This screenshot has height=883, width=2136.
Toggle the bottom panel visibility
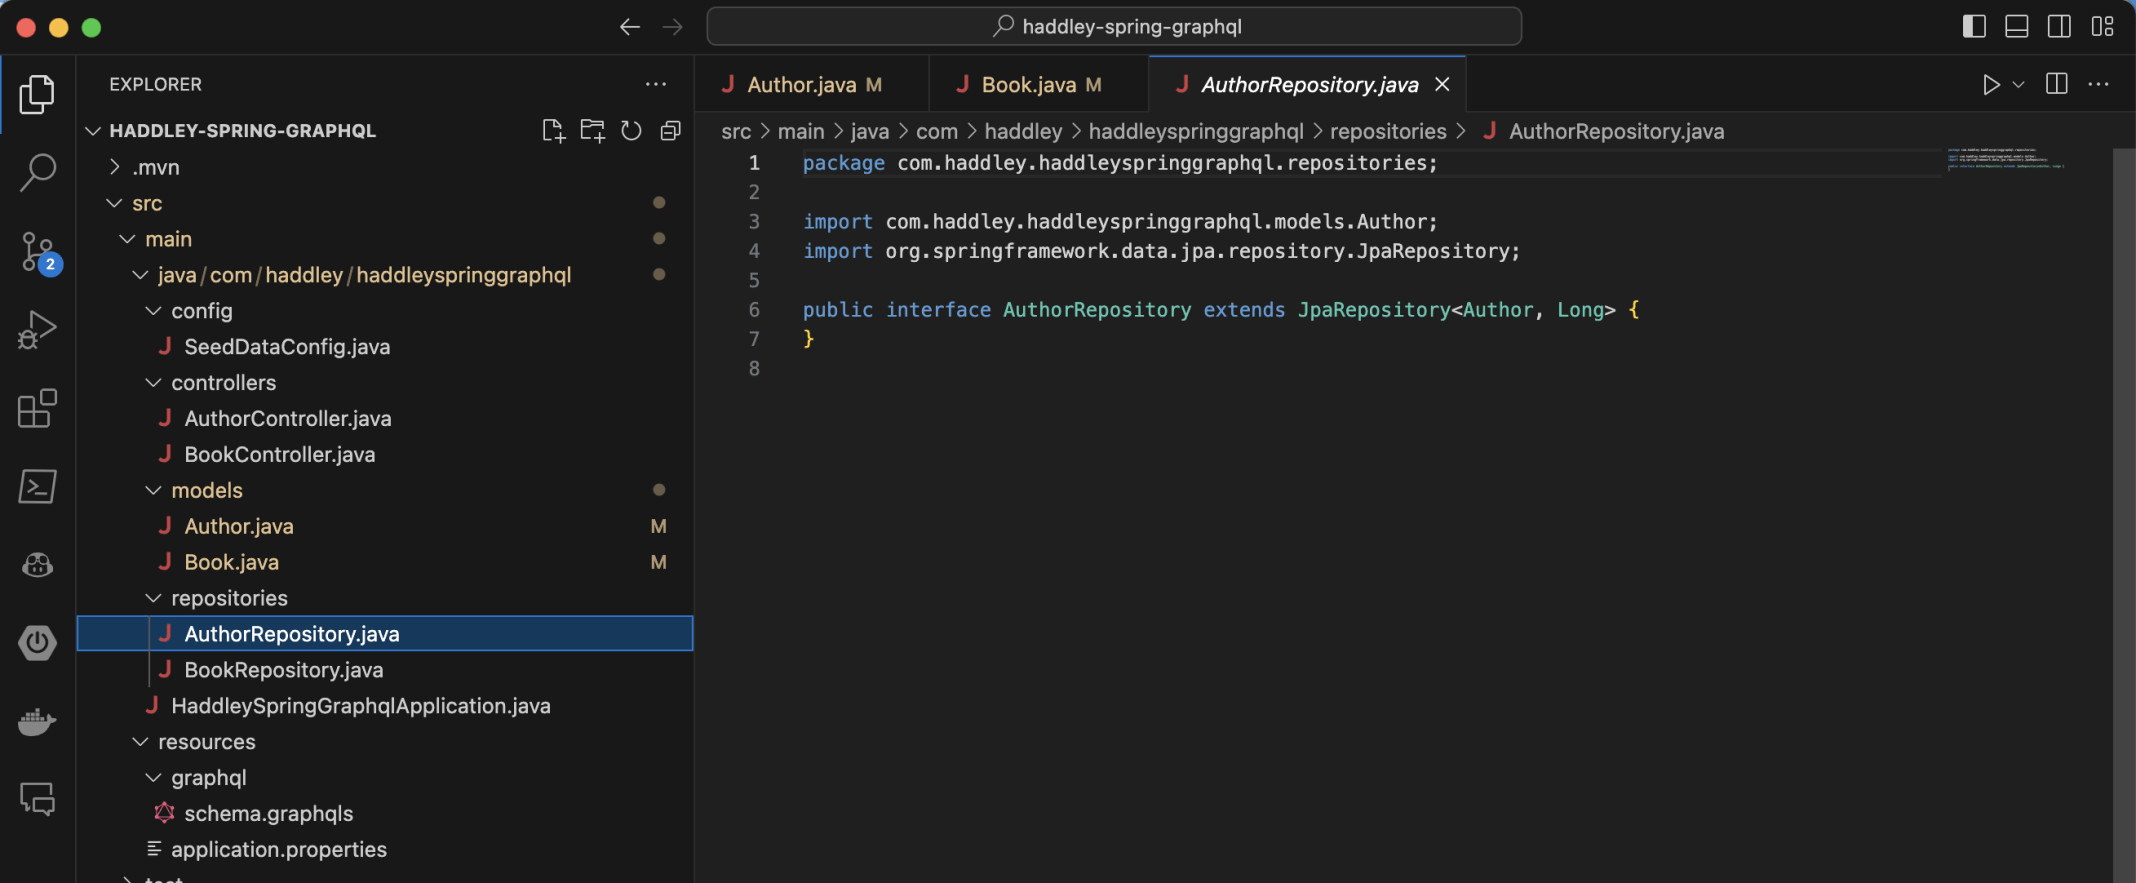coord(2017,27)
